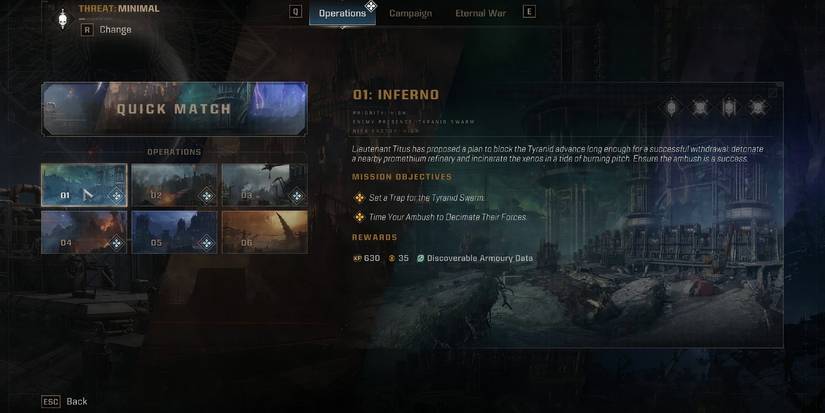Open the Eternal War tab

click(480, 13)
